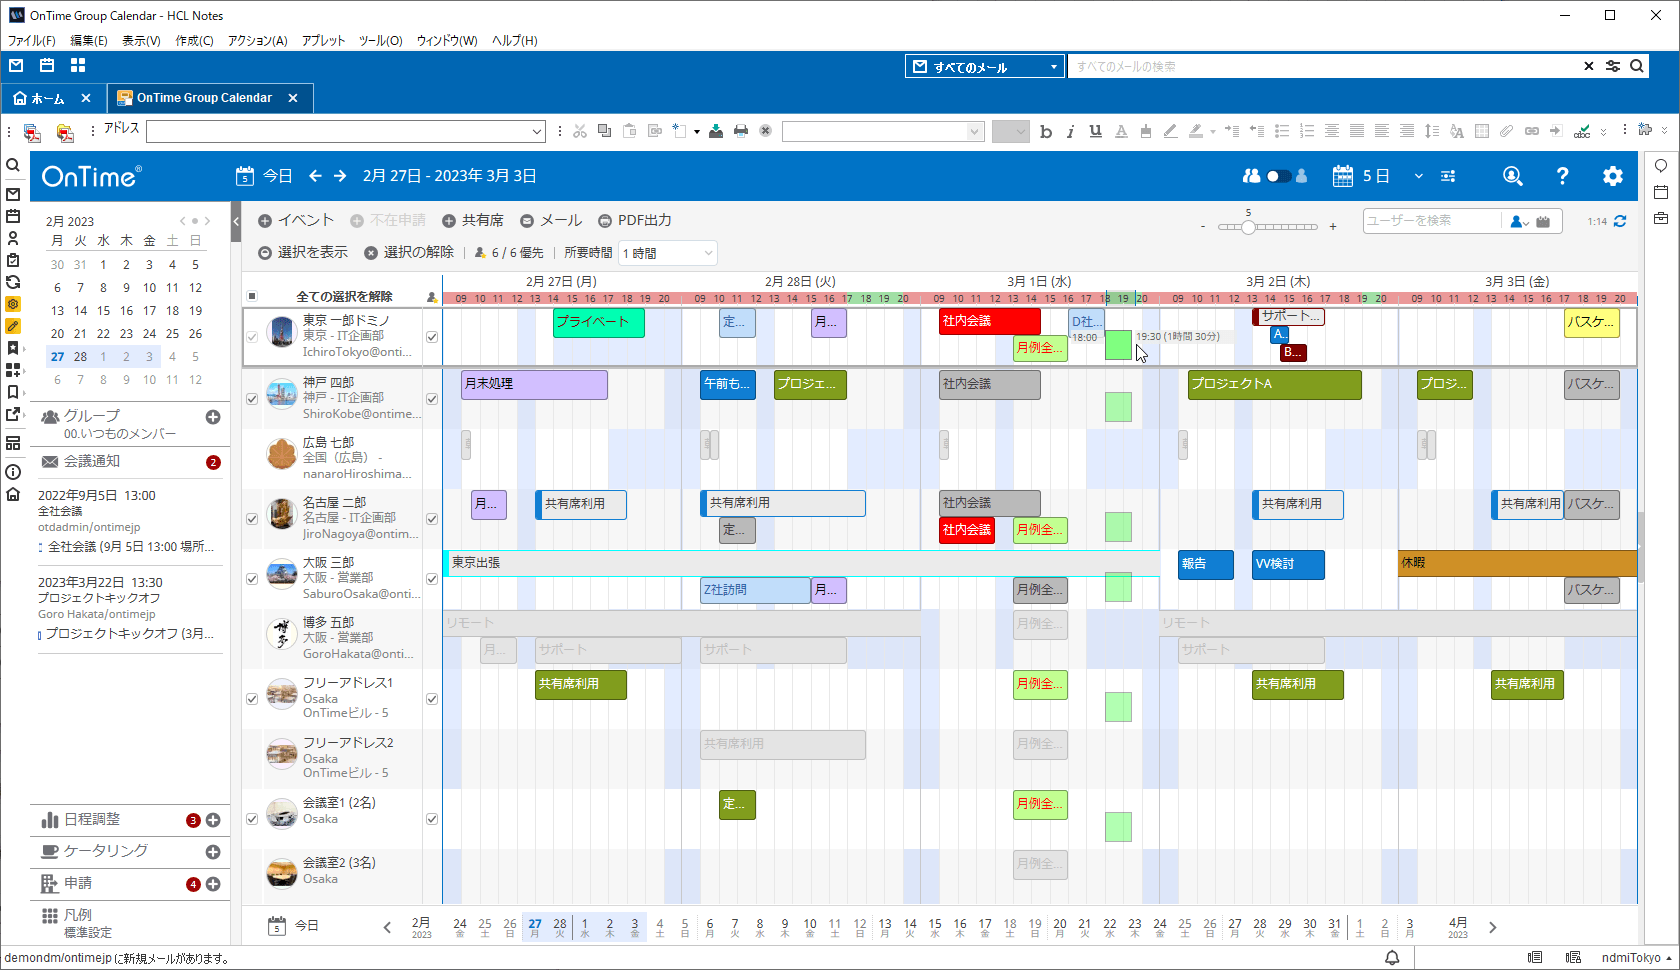
Task: Click the ユーザーを検索 input field
Action: pyautogui.click(x=1432, y=221)
